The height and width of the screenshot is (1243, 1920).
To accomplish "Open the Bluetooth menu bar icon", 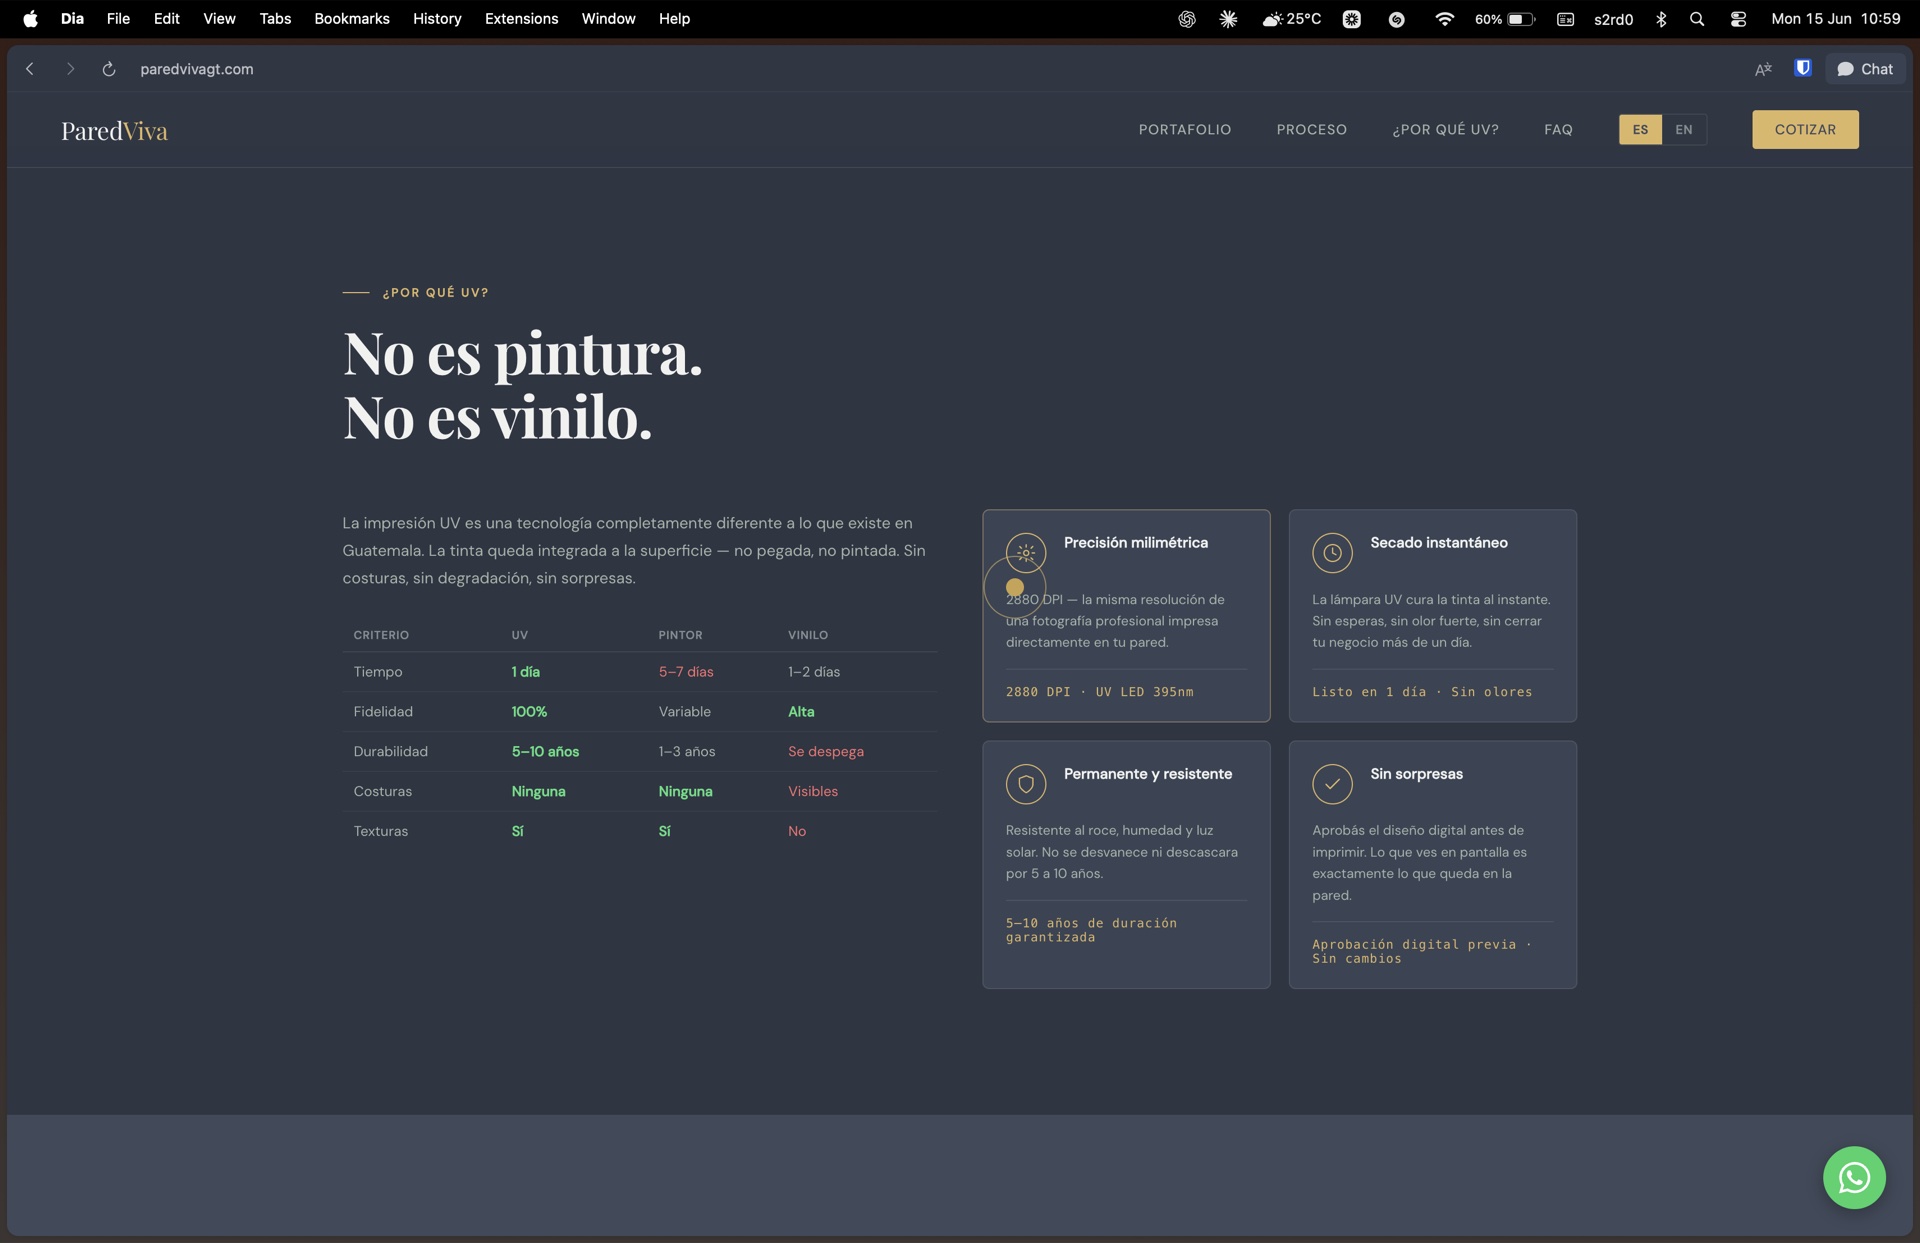I will 1661,18.
